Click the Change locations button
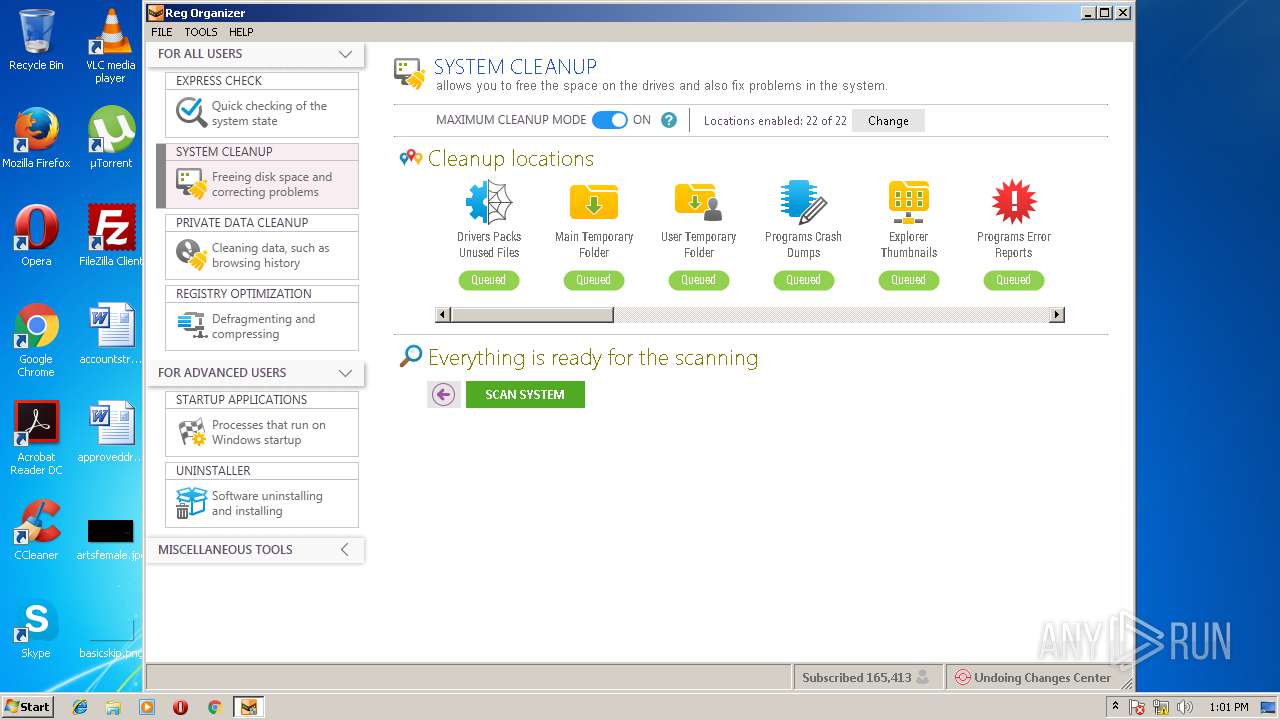 [x=888, y=121]
